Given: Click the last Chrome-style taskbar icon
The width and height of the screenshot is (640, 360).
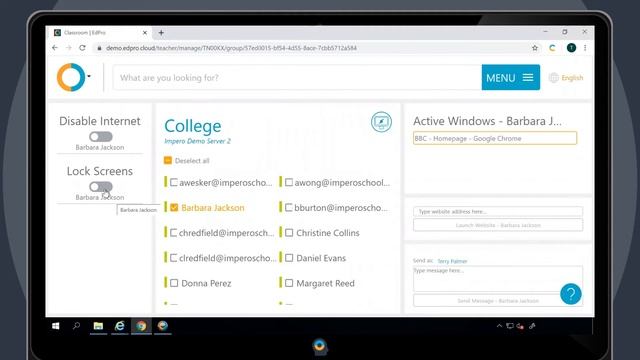Looking at the screenshot, I should (163, 326).
